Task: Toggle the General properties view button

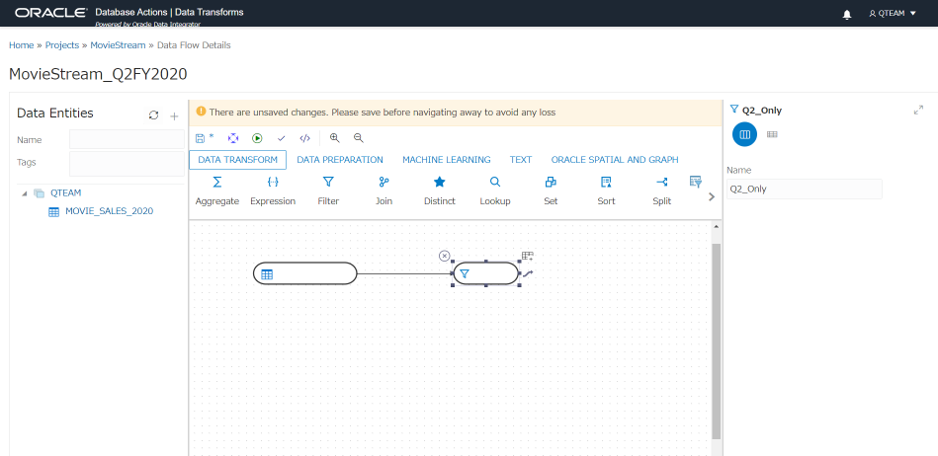Action: 744,134
